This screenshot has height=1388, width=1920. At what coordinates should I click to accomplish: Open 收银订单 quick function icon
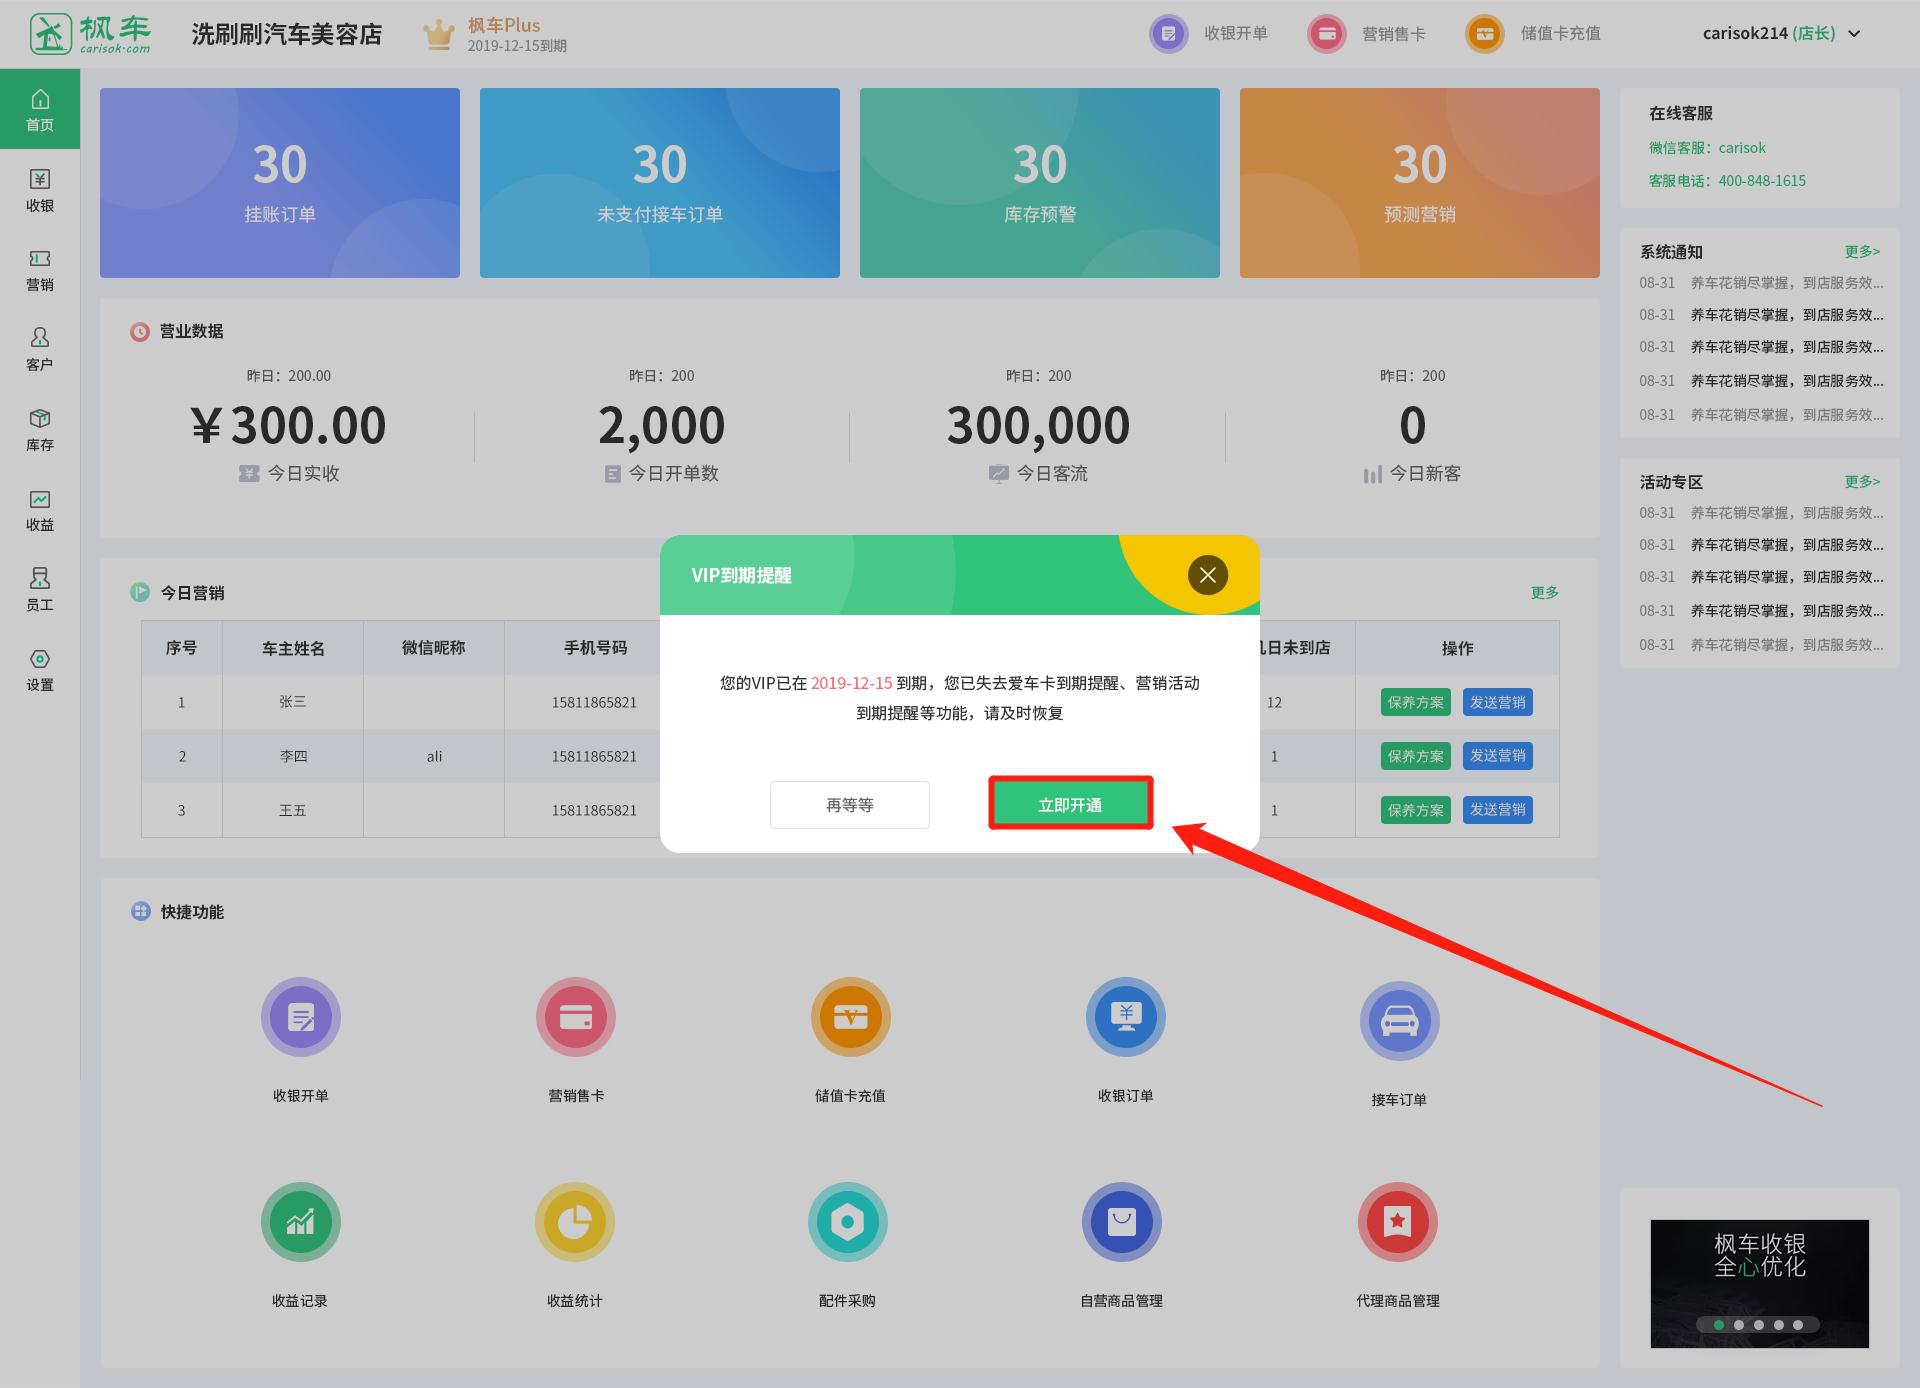click(1126, 1017)
